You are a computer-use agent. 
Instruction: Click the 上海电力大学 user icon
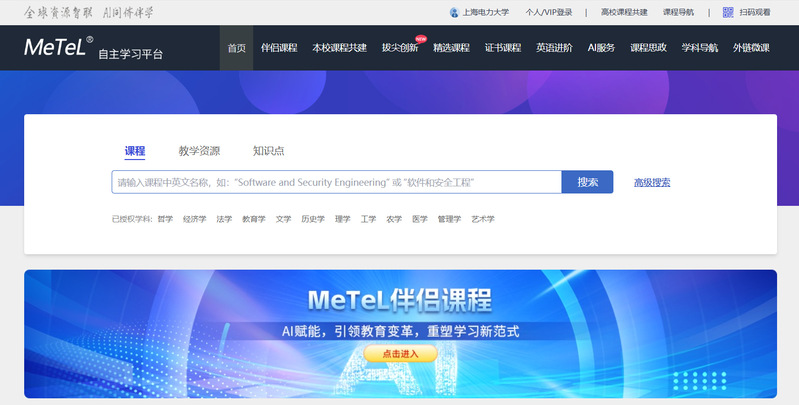pyautogui.click(x=456, y=13)
